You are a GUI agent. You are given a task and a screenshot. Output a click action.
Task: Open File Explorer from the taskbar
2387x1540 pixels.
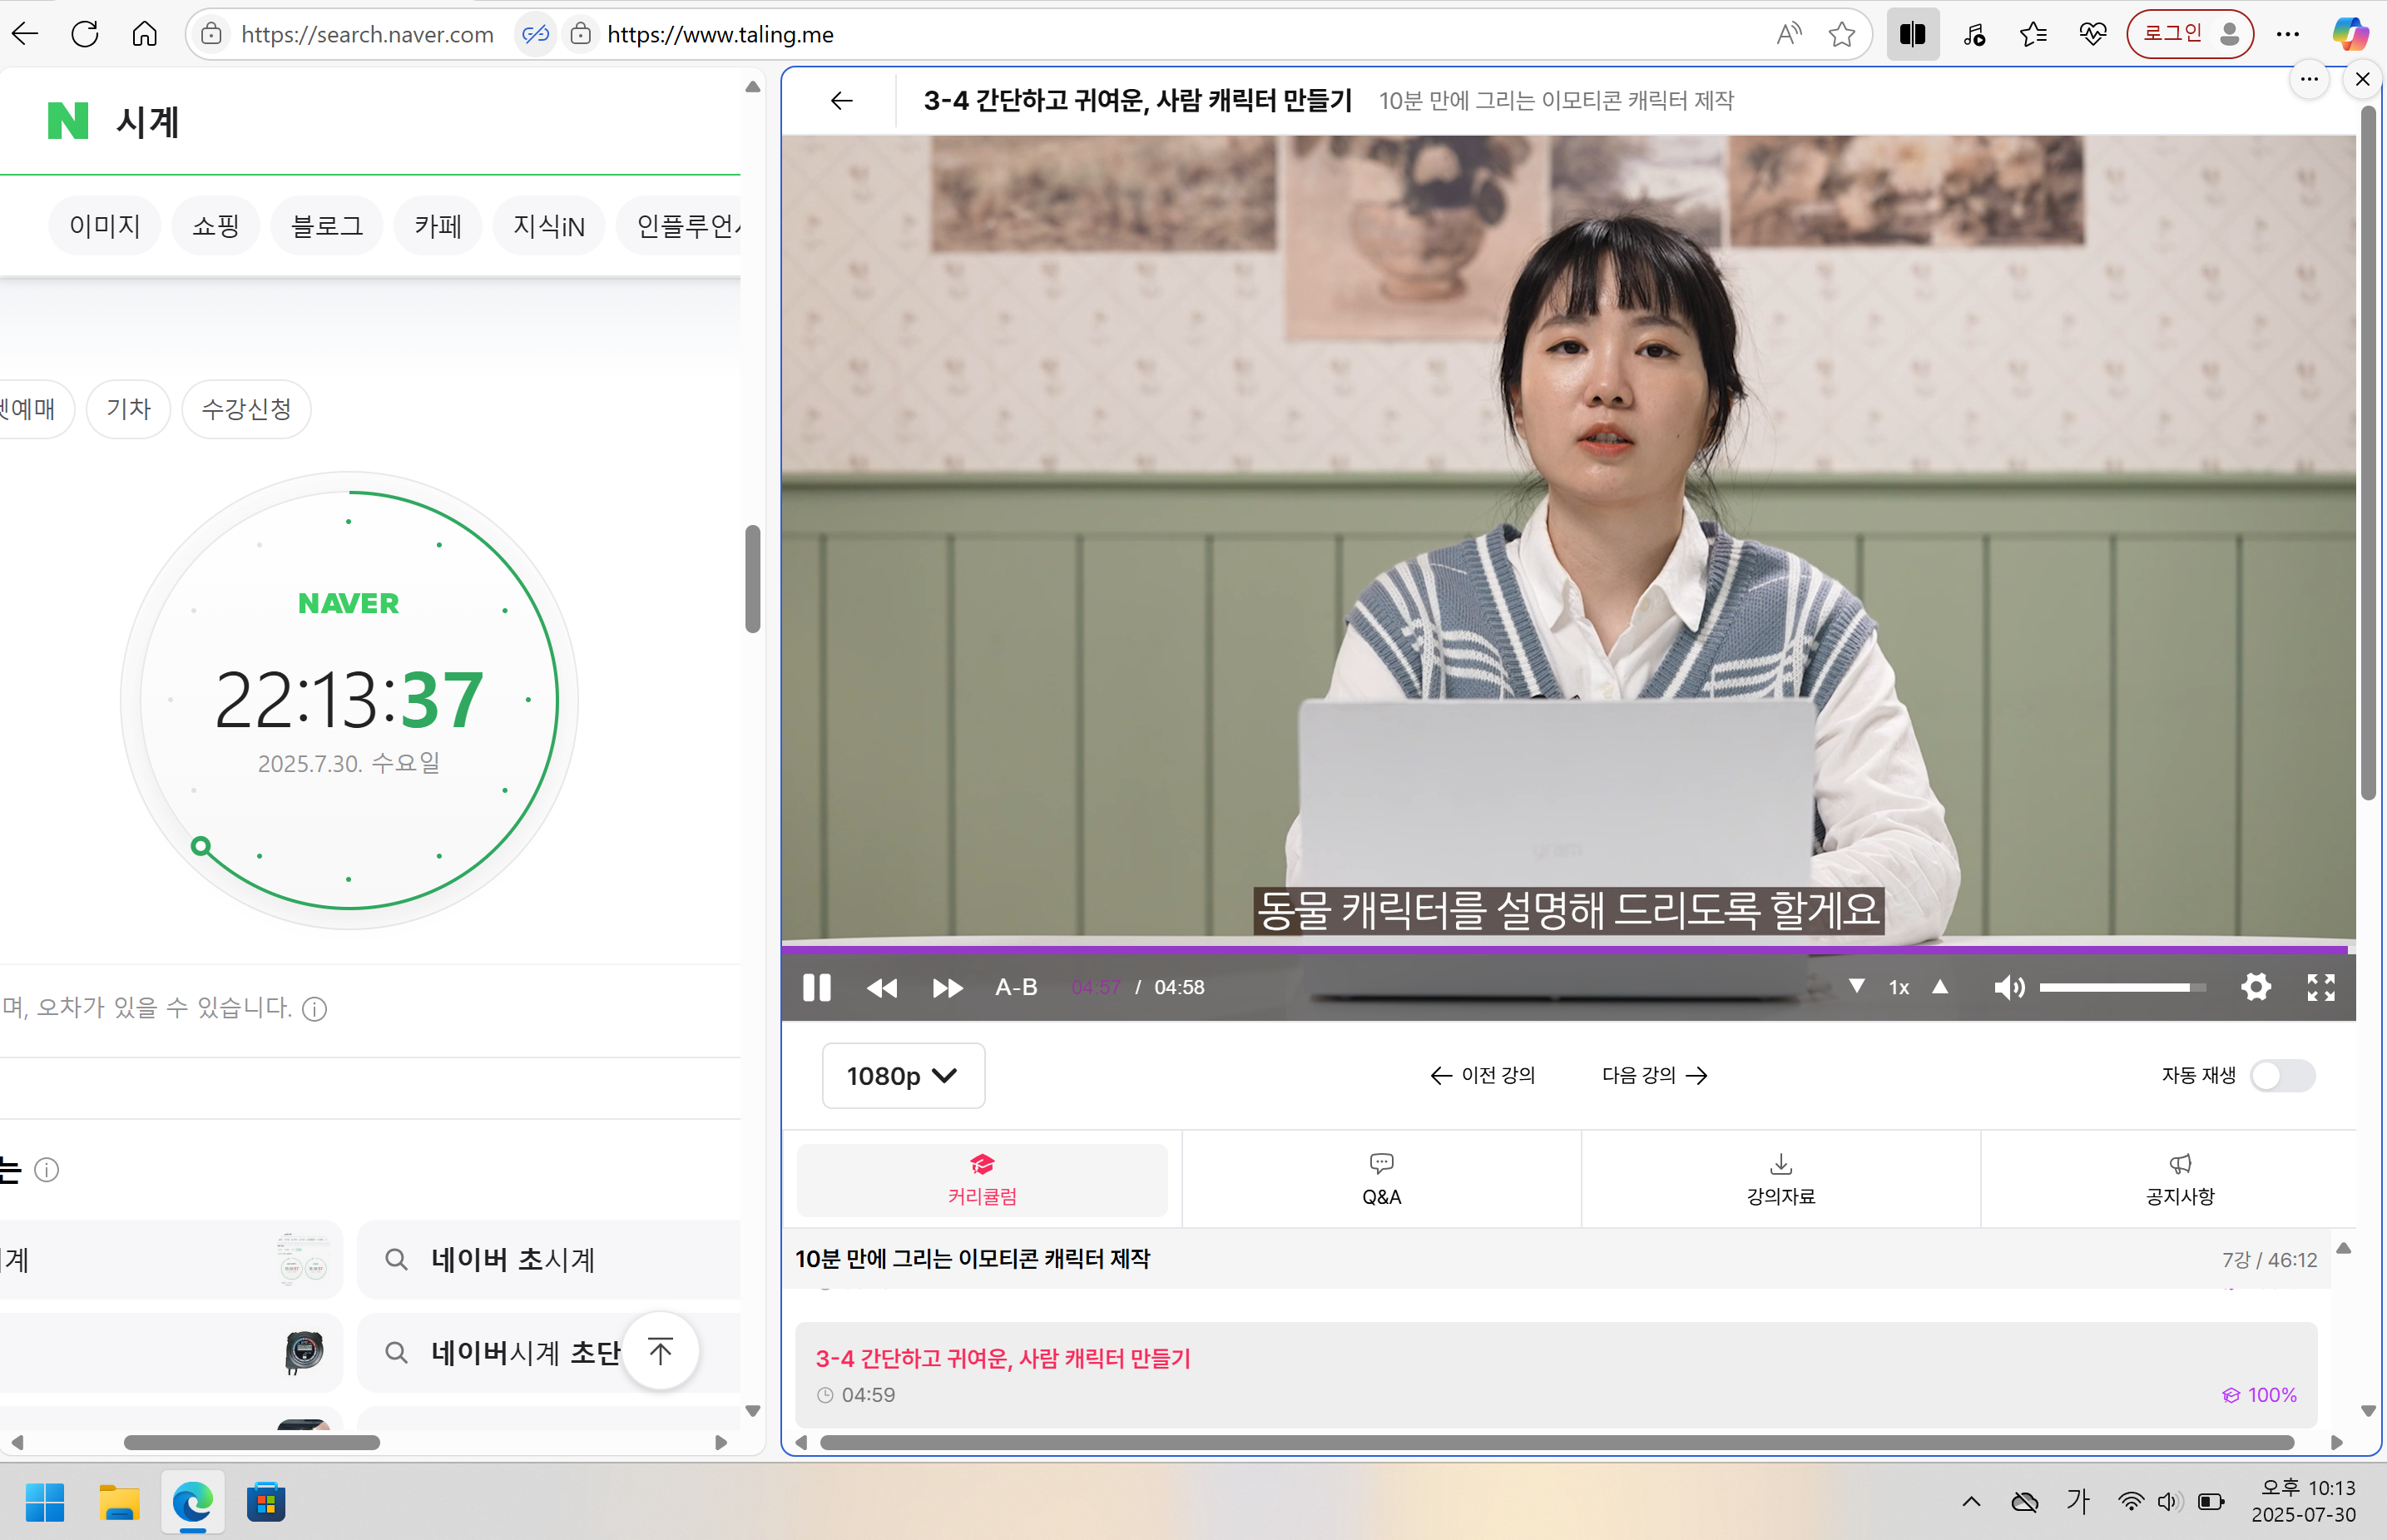pyautogui.click(x=119, y=1502)
